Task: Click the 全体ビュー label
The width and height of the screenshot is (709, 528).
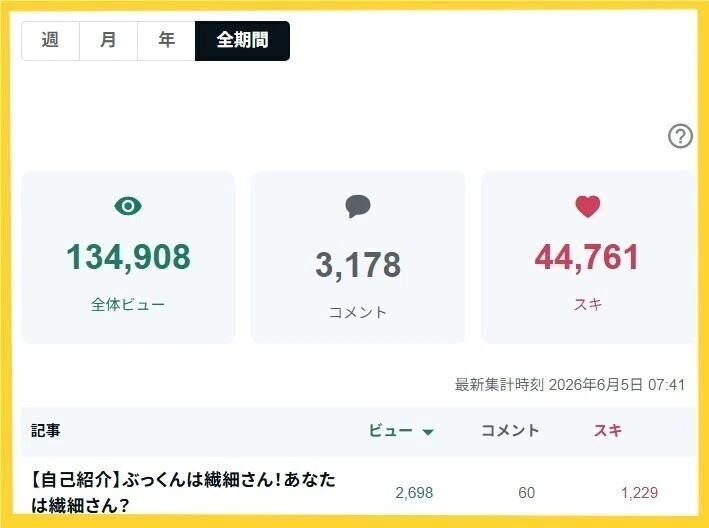Action: coord(128,305)
